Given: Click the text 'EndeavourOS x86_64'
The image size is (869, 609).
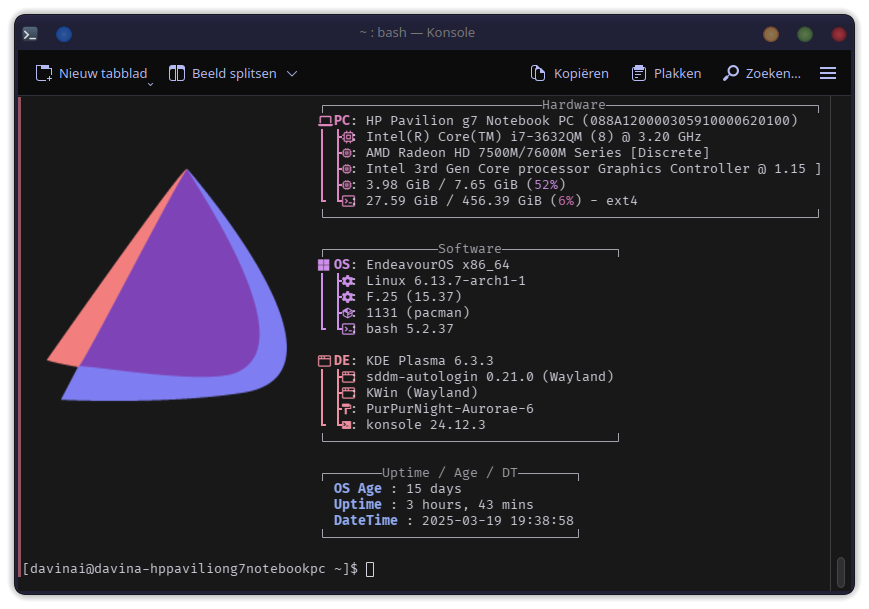Looking at the screenshot, I should [x=438, y=265].
